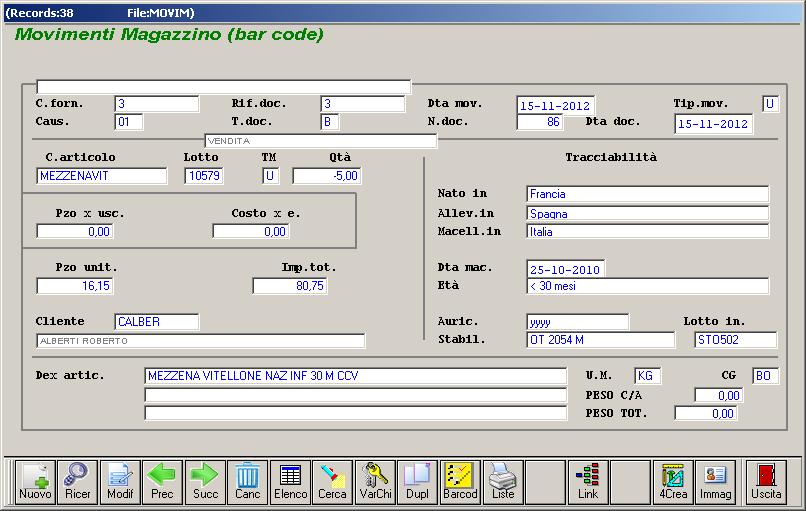Select the Qtà field showing -5,00
This screenshot has height=511, width=806.
pos(327,176)
